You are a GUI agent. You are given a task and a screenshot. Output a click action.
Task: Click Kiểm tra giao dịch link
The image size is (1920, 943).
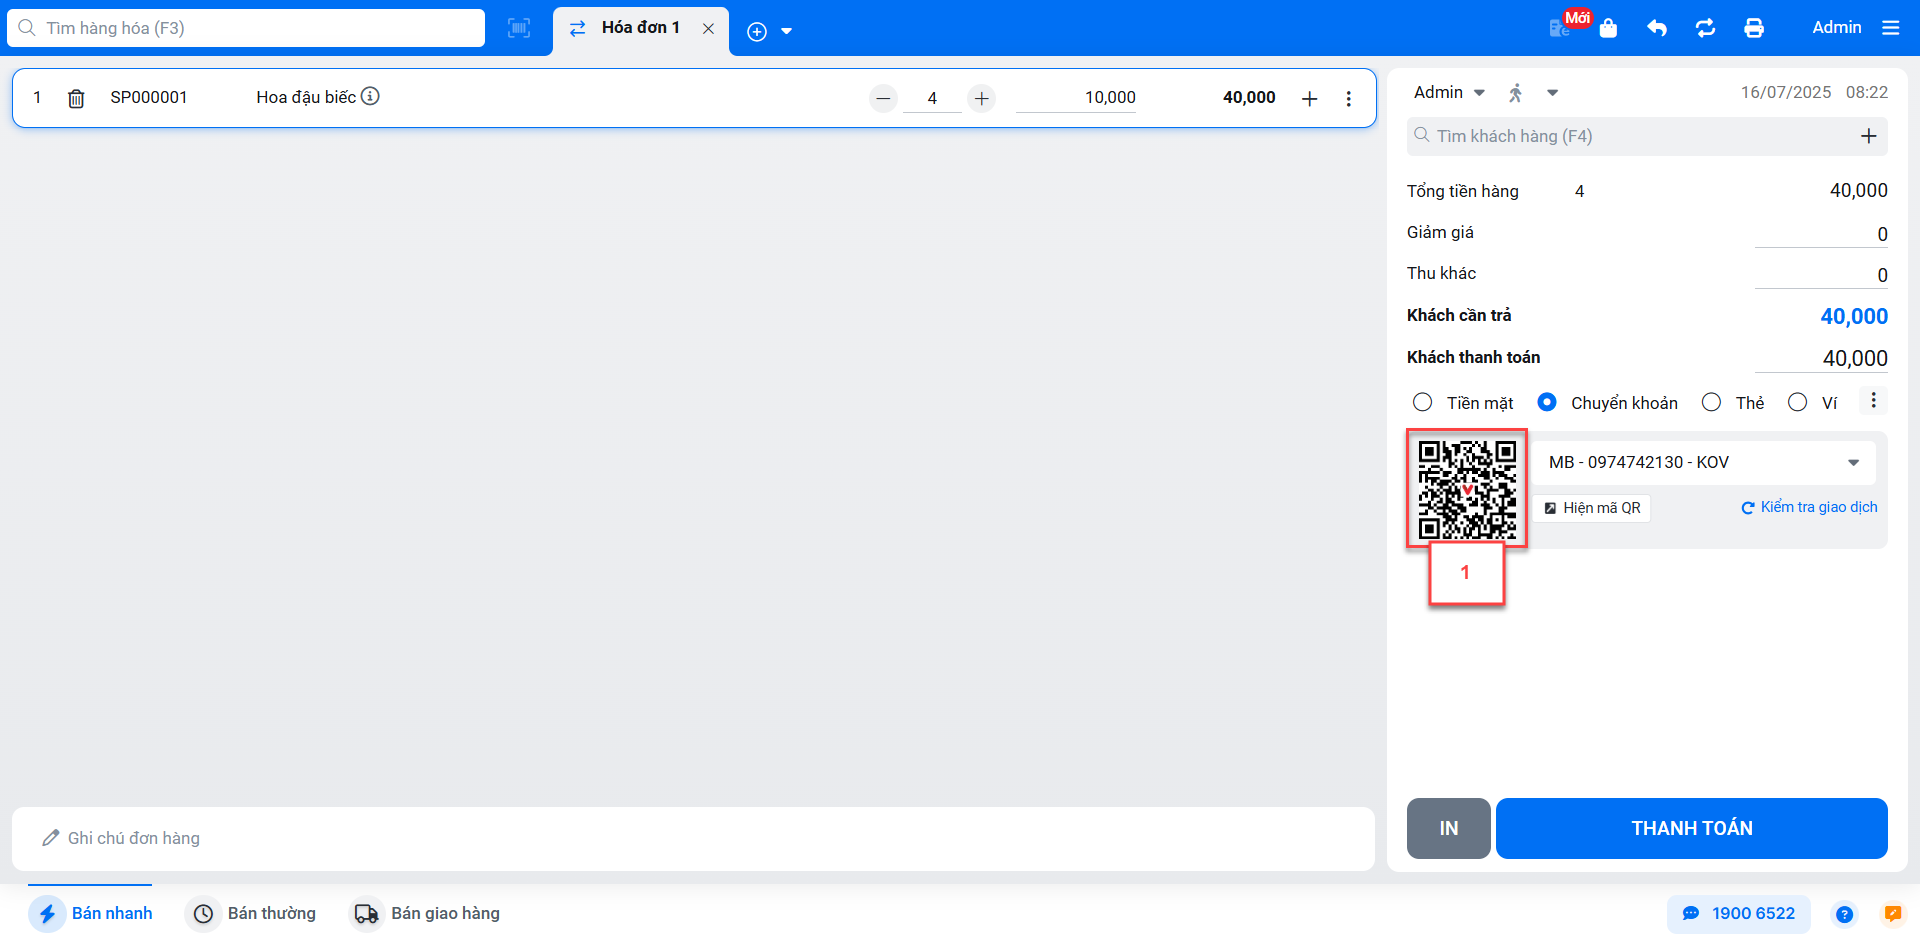(1809, 507)
